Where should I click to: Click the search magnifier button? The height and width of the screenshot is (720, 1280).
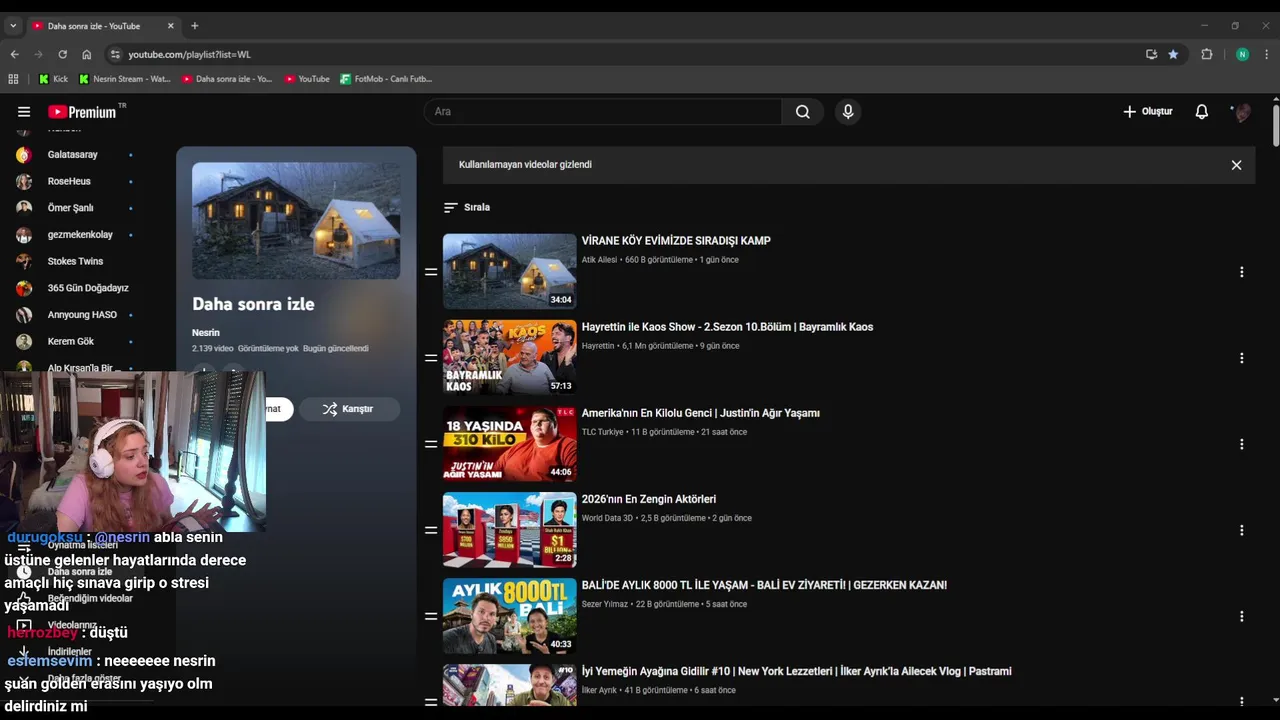coord(803,112)
